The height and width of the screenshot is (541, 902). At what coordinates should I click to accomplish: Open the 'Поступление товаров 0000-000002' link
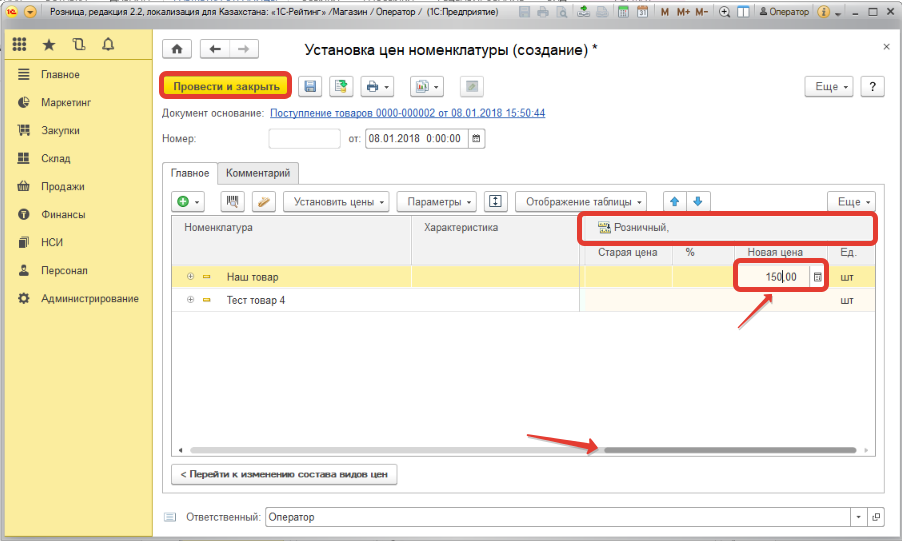tap(408, 113)
